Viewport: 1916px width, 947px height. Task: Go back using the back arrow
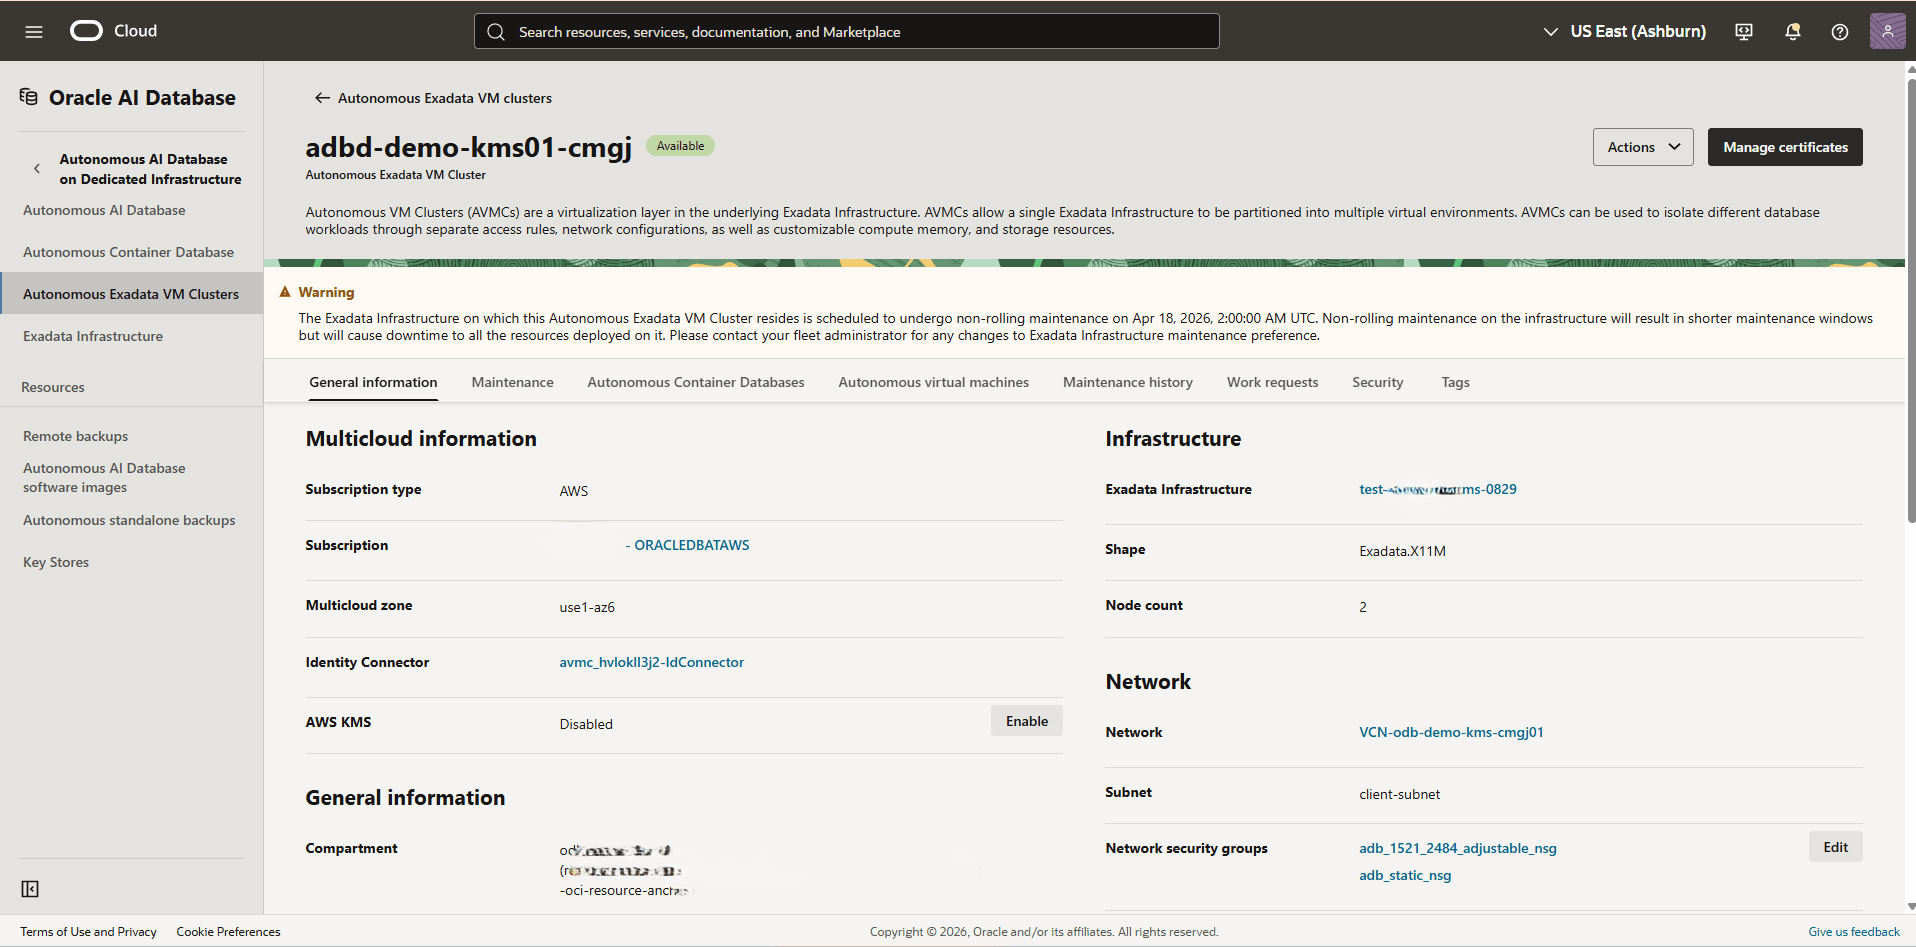point(322,97)
